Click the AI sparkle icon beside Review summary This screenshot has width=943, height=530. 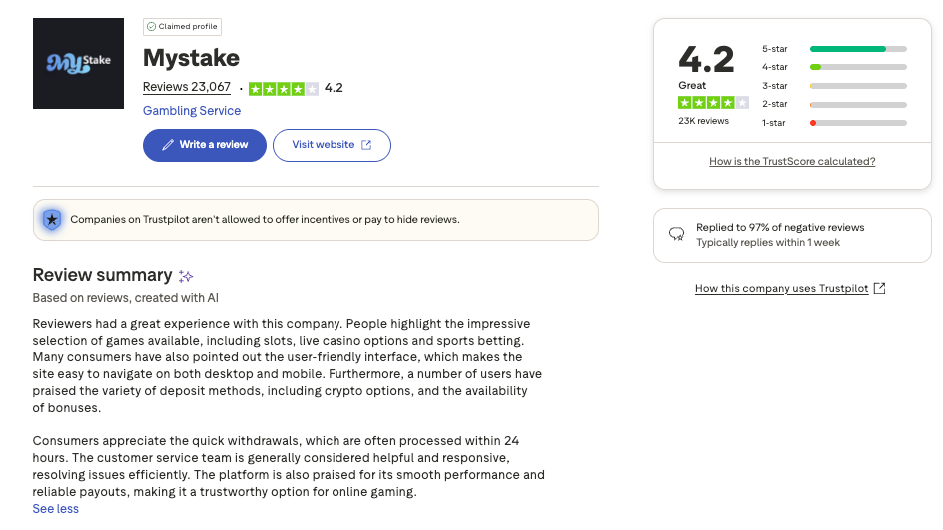[186, 276]
